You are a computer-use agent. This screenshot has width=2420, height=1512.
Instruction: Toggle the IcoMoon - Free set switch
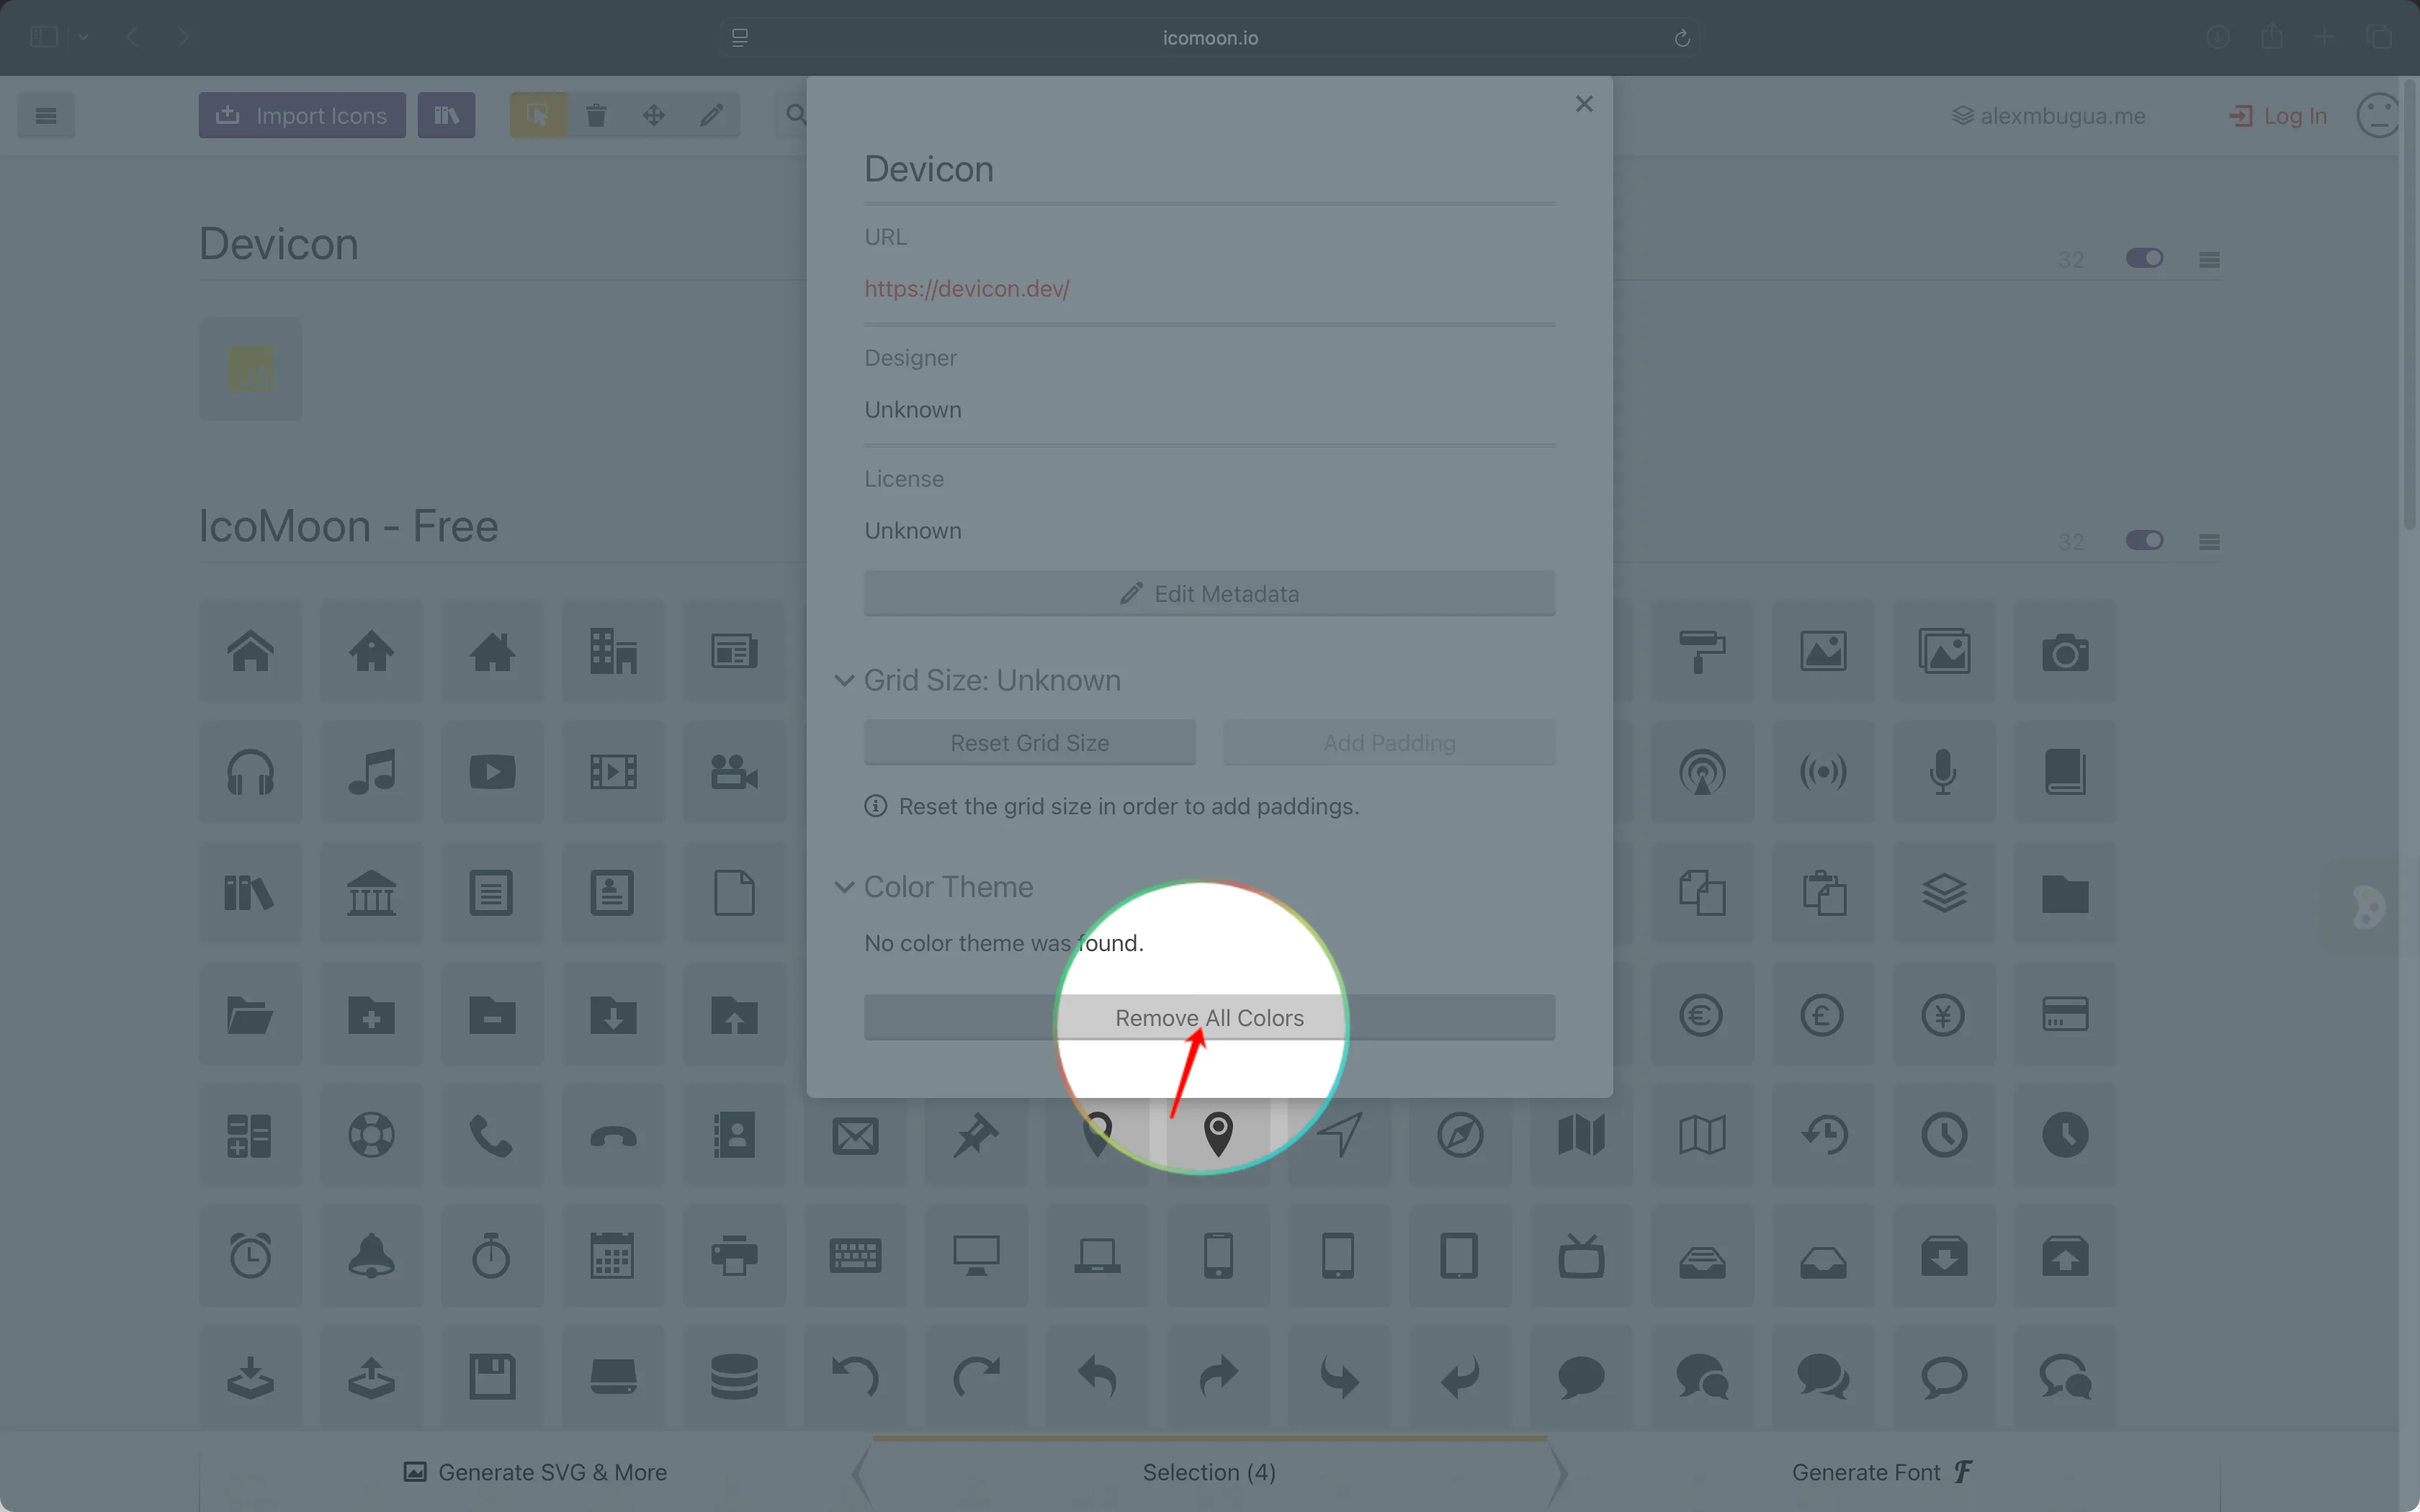pyautogui.click(x=2144, y=541)
